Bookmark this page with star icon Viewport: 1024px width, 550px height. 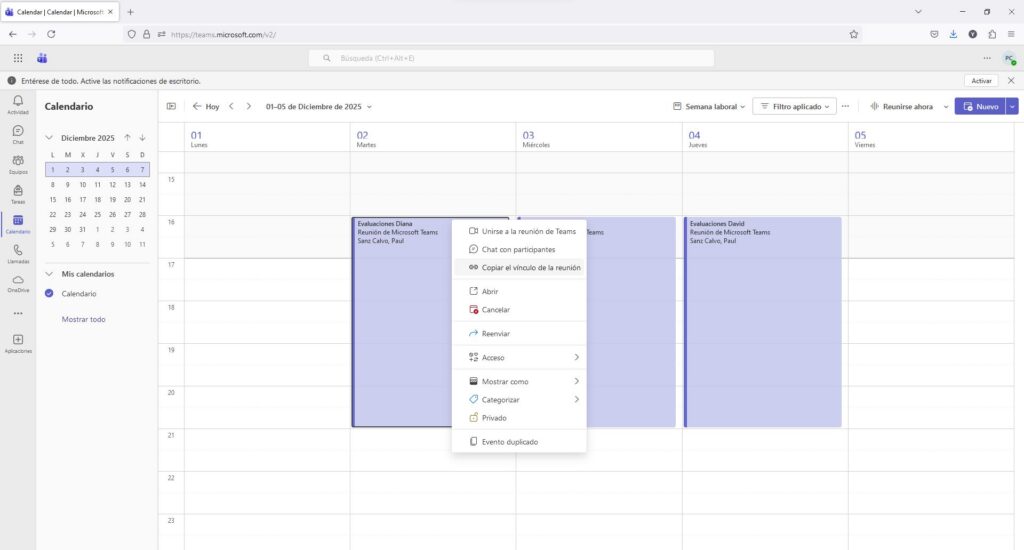(854, 35)
